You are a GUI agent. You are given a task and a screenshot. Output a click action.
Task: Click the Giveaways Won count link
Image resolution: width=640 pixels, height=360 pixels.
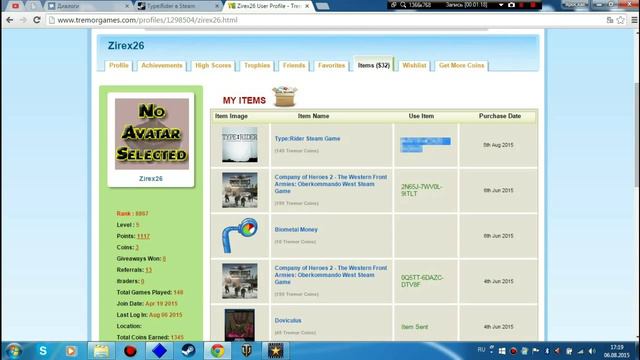pos(164,259)
